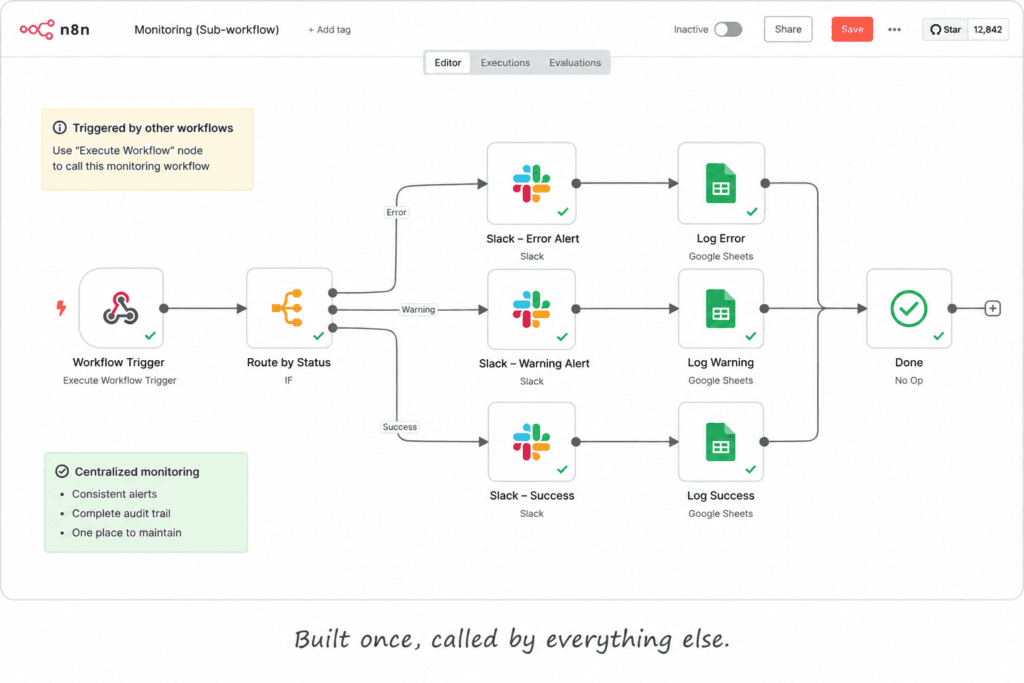Click the + Add tag link
The image size is (1024, 683).
pos(329,30)
